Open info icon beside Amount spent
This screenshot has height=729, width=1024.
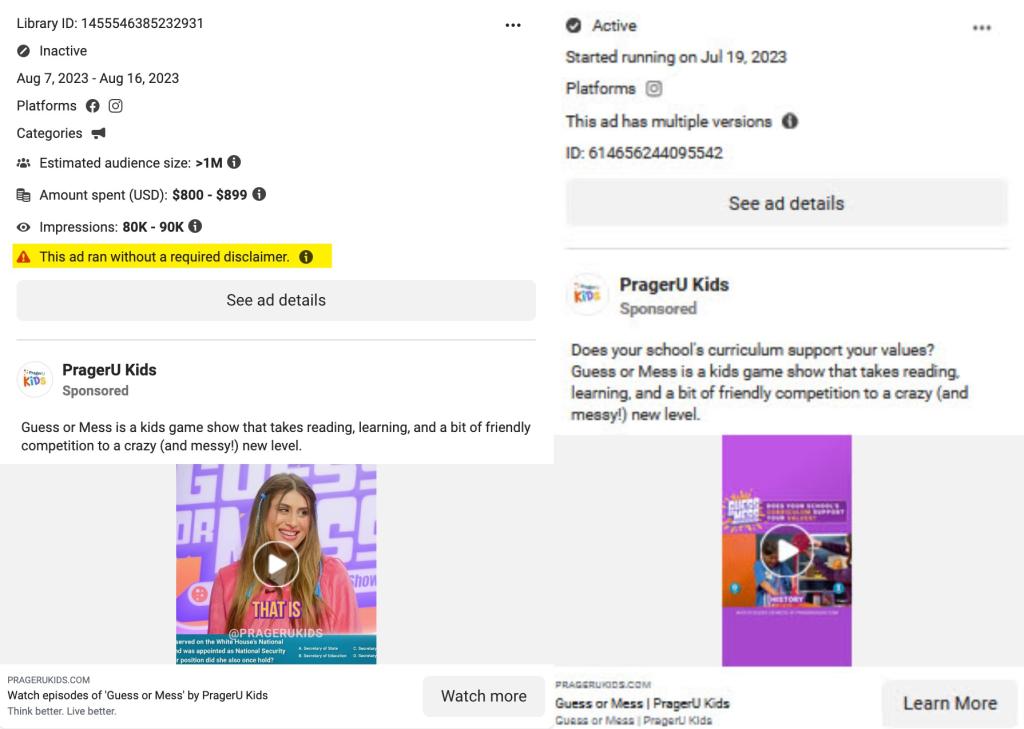pos(259,194)
